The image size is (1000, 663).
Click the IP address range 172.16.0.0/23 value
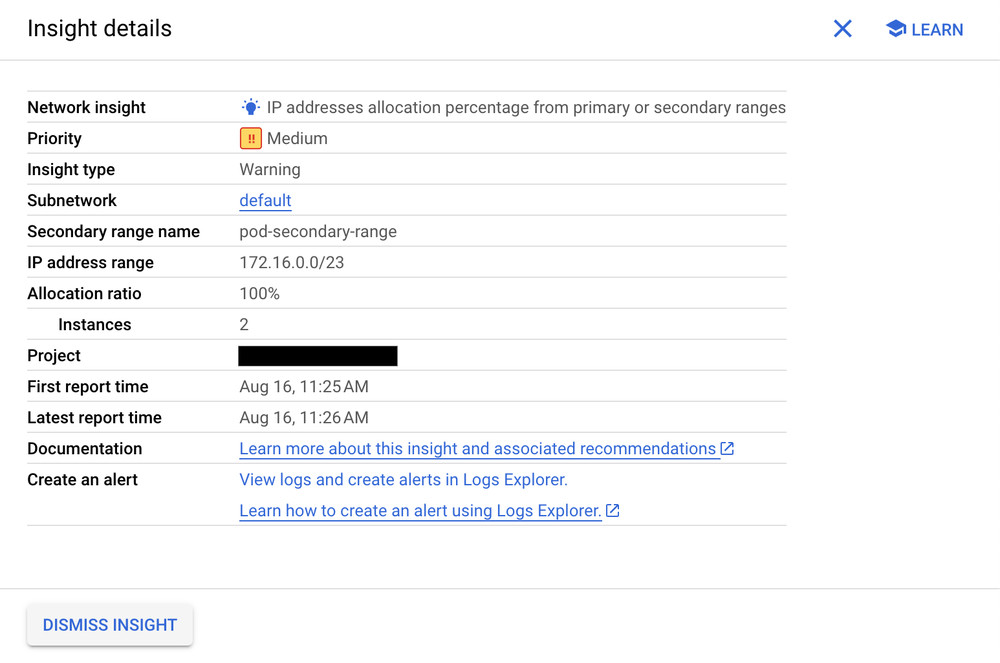(292, 263)
